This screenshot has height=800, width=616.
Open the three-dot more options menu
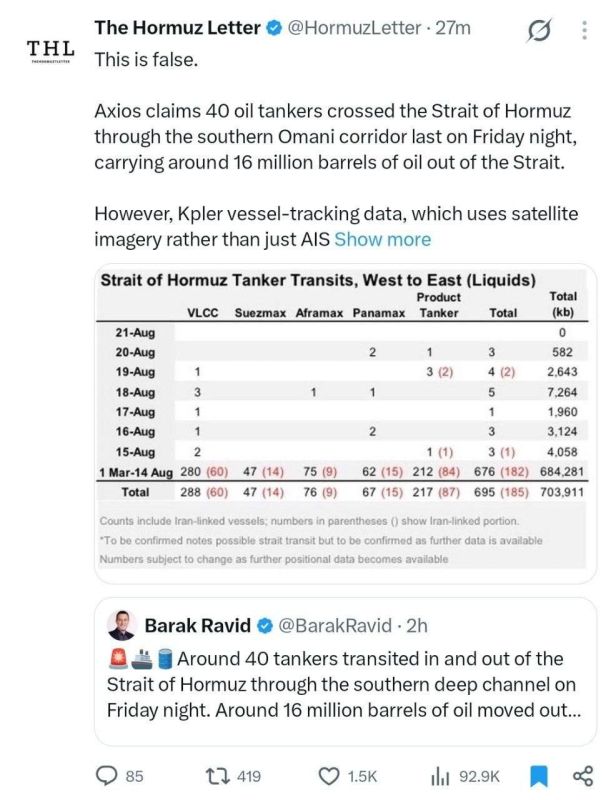click(x=584, y=30)
